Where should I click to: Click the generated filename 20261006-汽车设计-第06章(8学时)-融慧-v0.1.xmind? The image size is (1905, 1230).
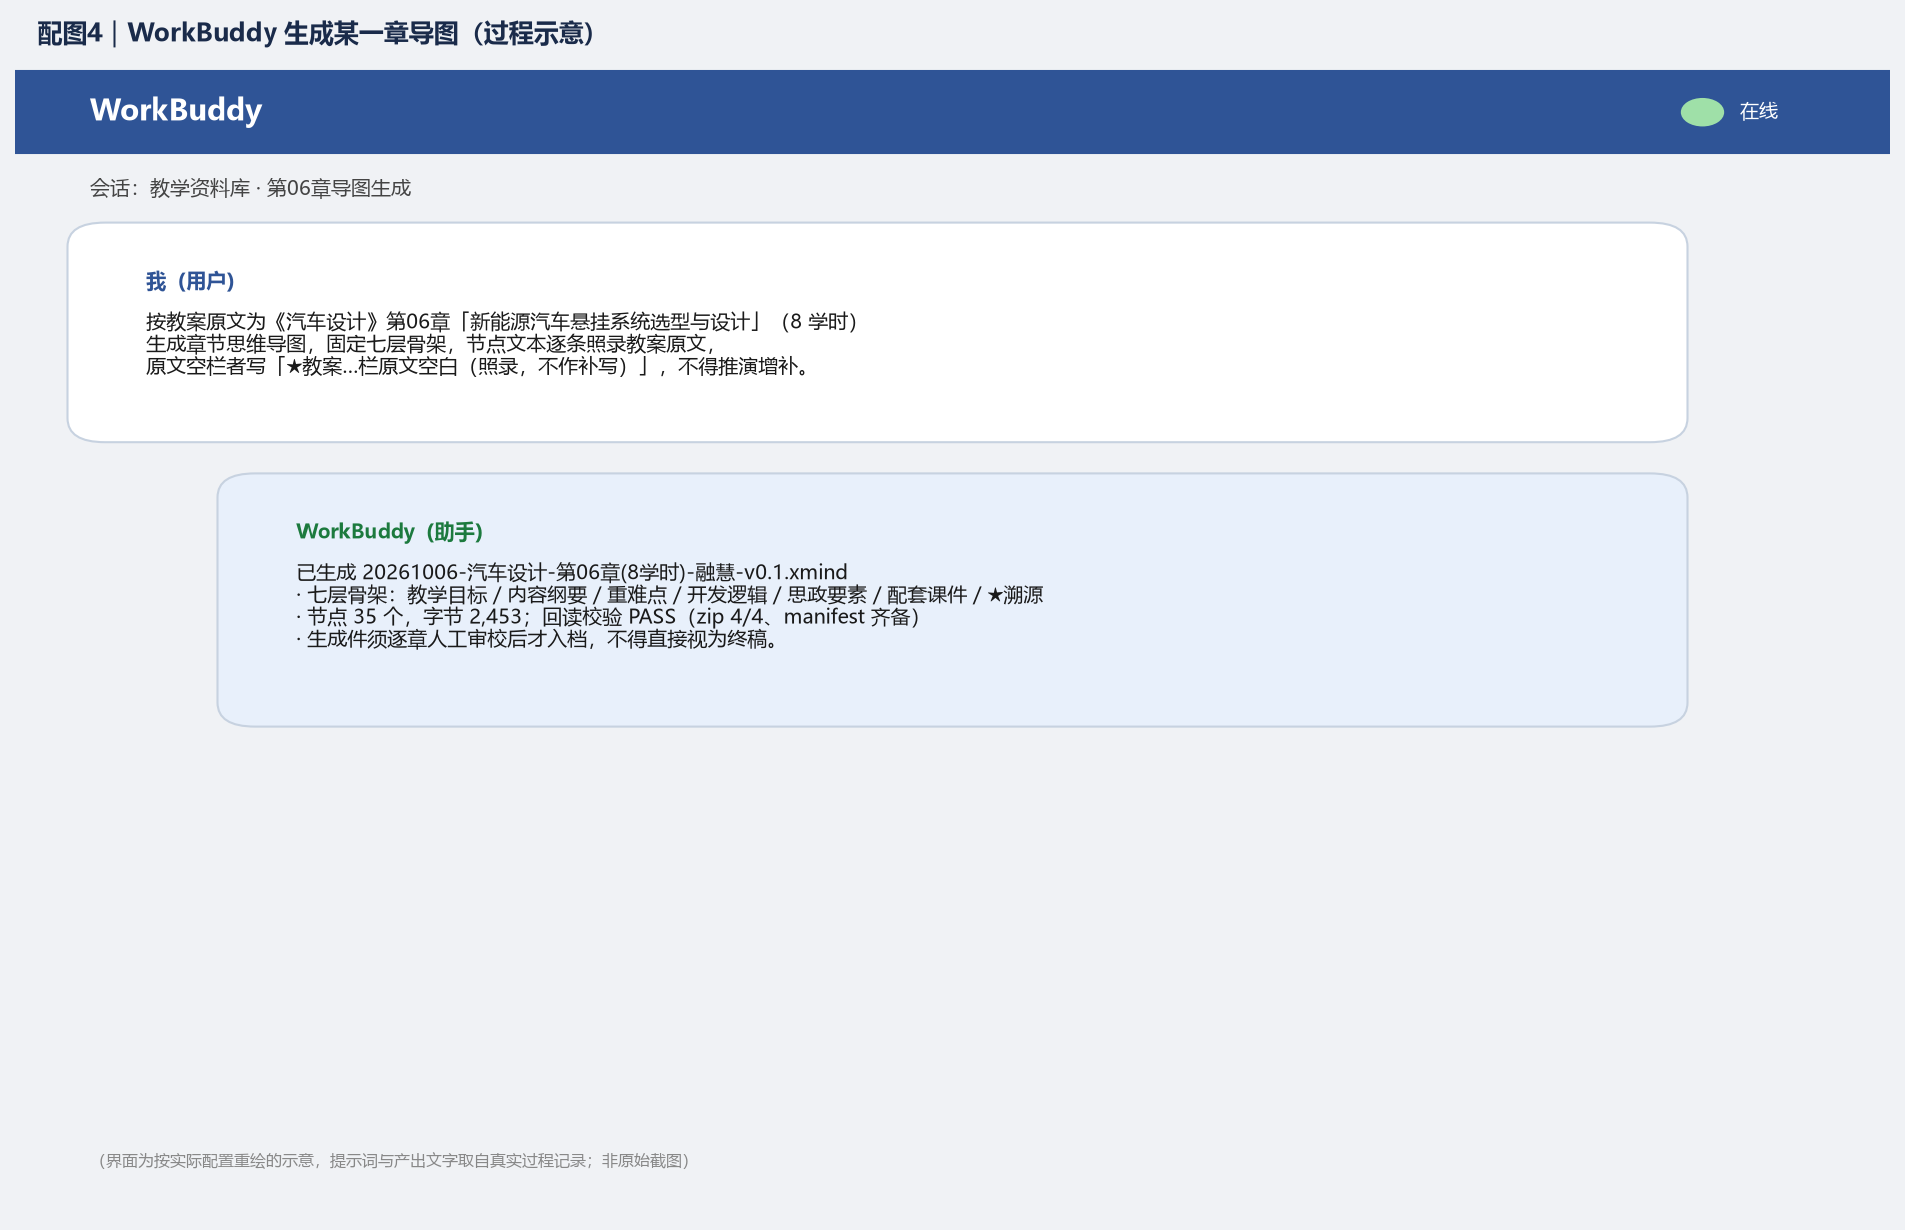click(604, 572)
